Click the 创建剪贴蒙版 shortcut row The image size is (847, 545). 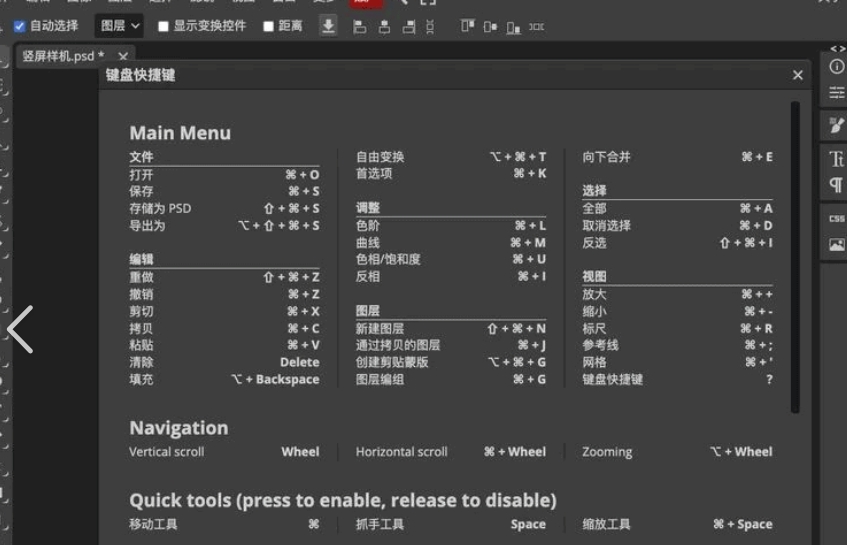pos(451,362)
